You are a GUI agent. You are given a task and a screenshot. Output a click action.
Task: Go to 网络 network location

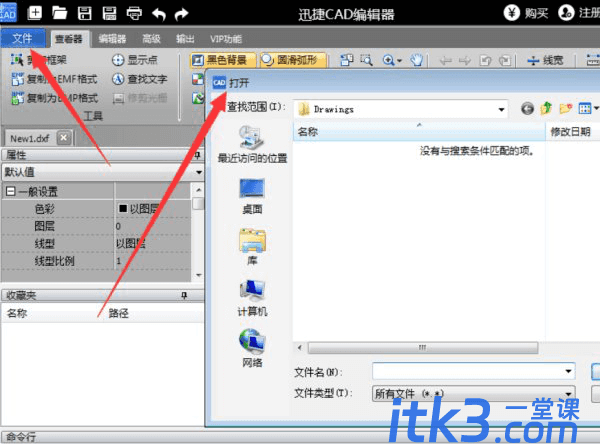pyautogui.click(x=252, y=348)
